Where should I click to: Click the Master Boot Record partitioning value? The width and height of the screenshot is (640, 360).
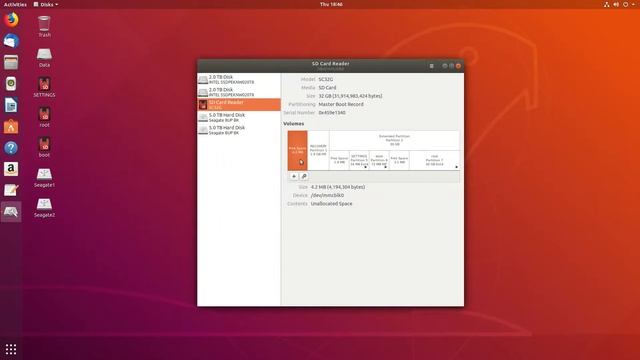coord(341,104)
